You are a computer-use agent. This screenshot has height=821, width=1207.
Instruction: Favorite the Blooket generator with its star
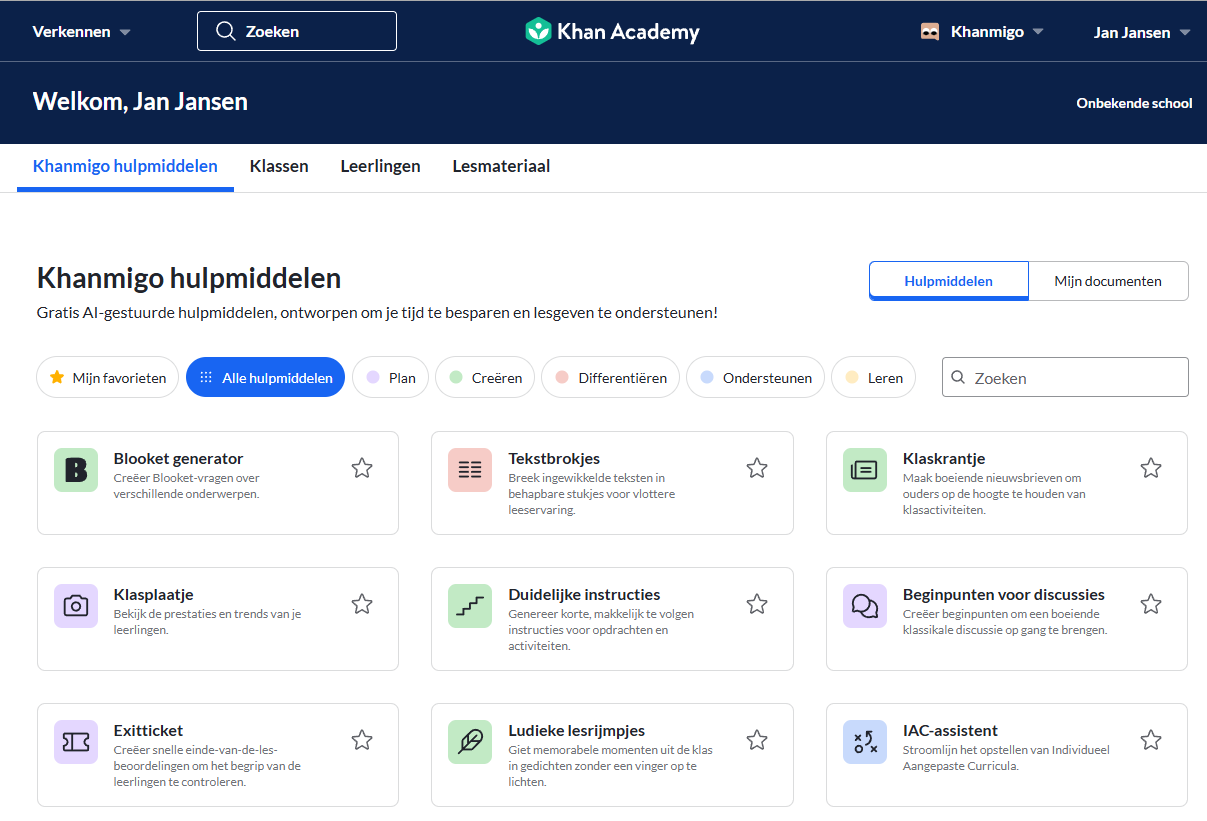click(x=362, y=468)
